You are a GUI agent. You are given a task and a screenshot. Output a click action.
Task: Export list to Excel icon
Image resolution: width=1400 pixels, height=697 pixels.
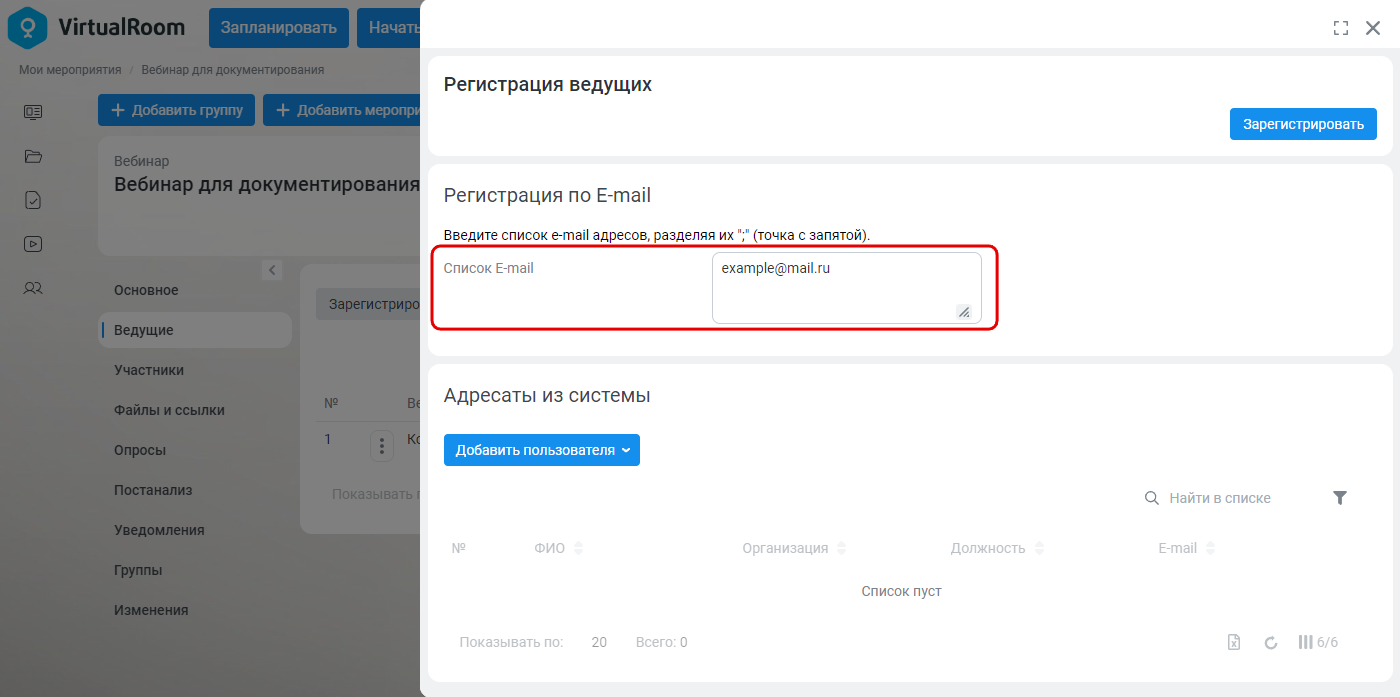tap(1234, 642)
